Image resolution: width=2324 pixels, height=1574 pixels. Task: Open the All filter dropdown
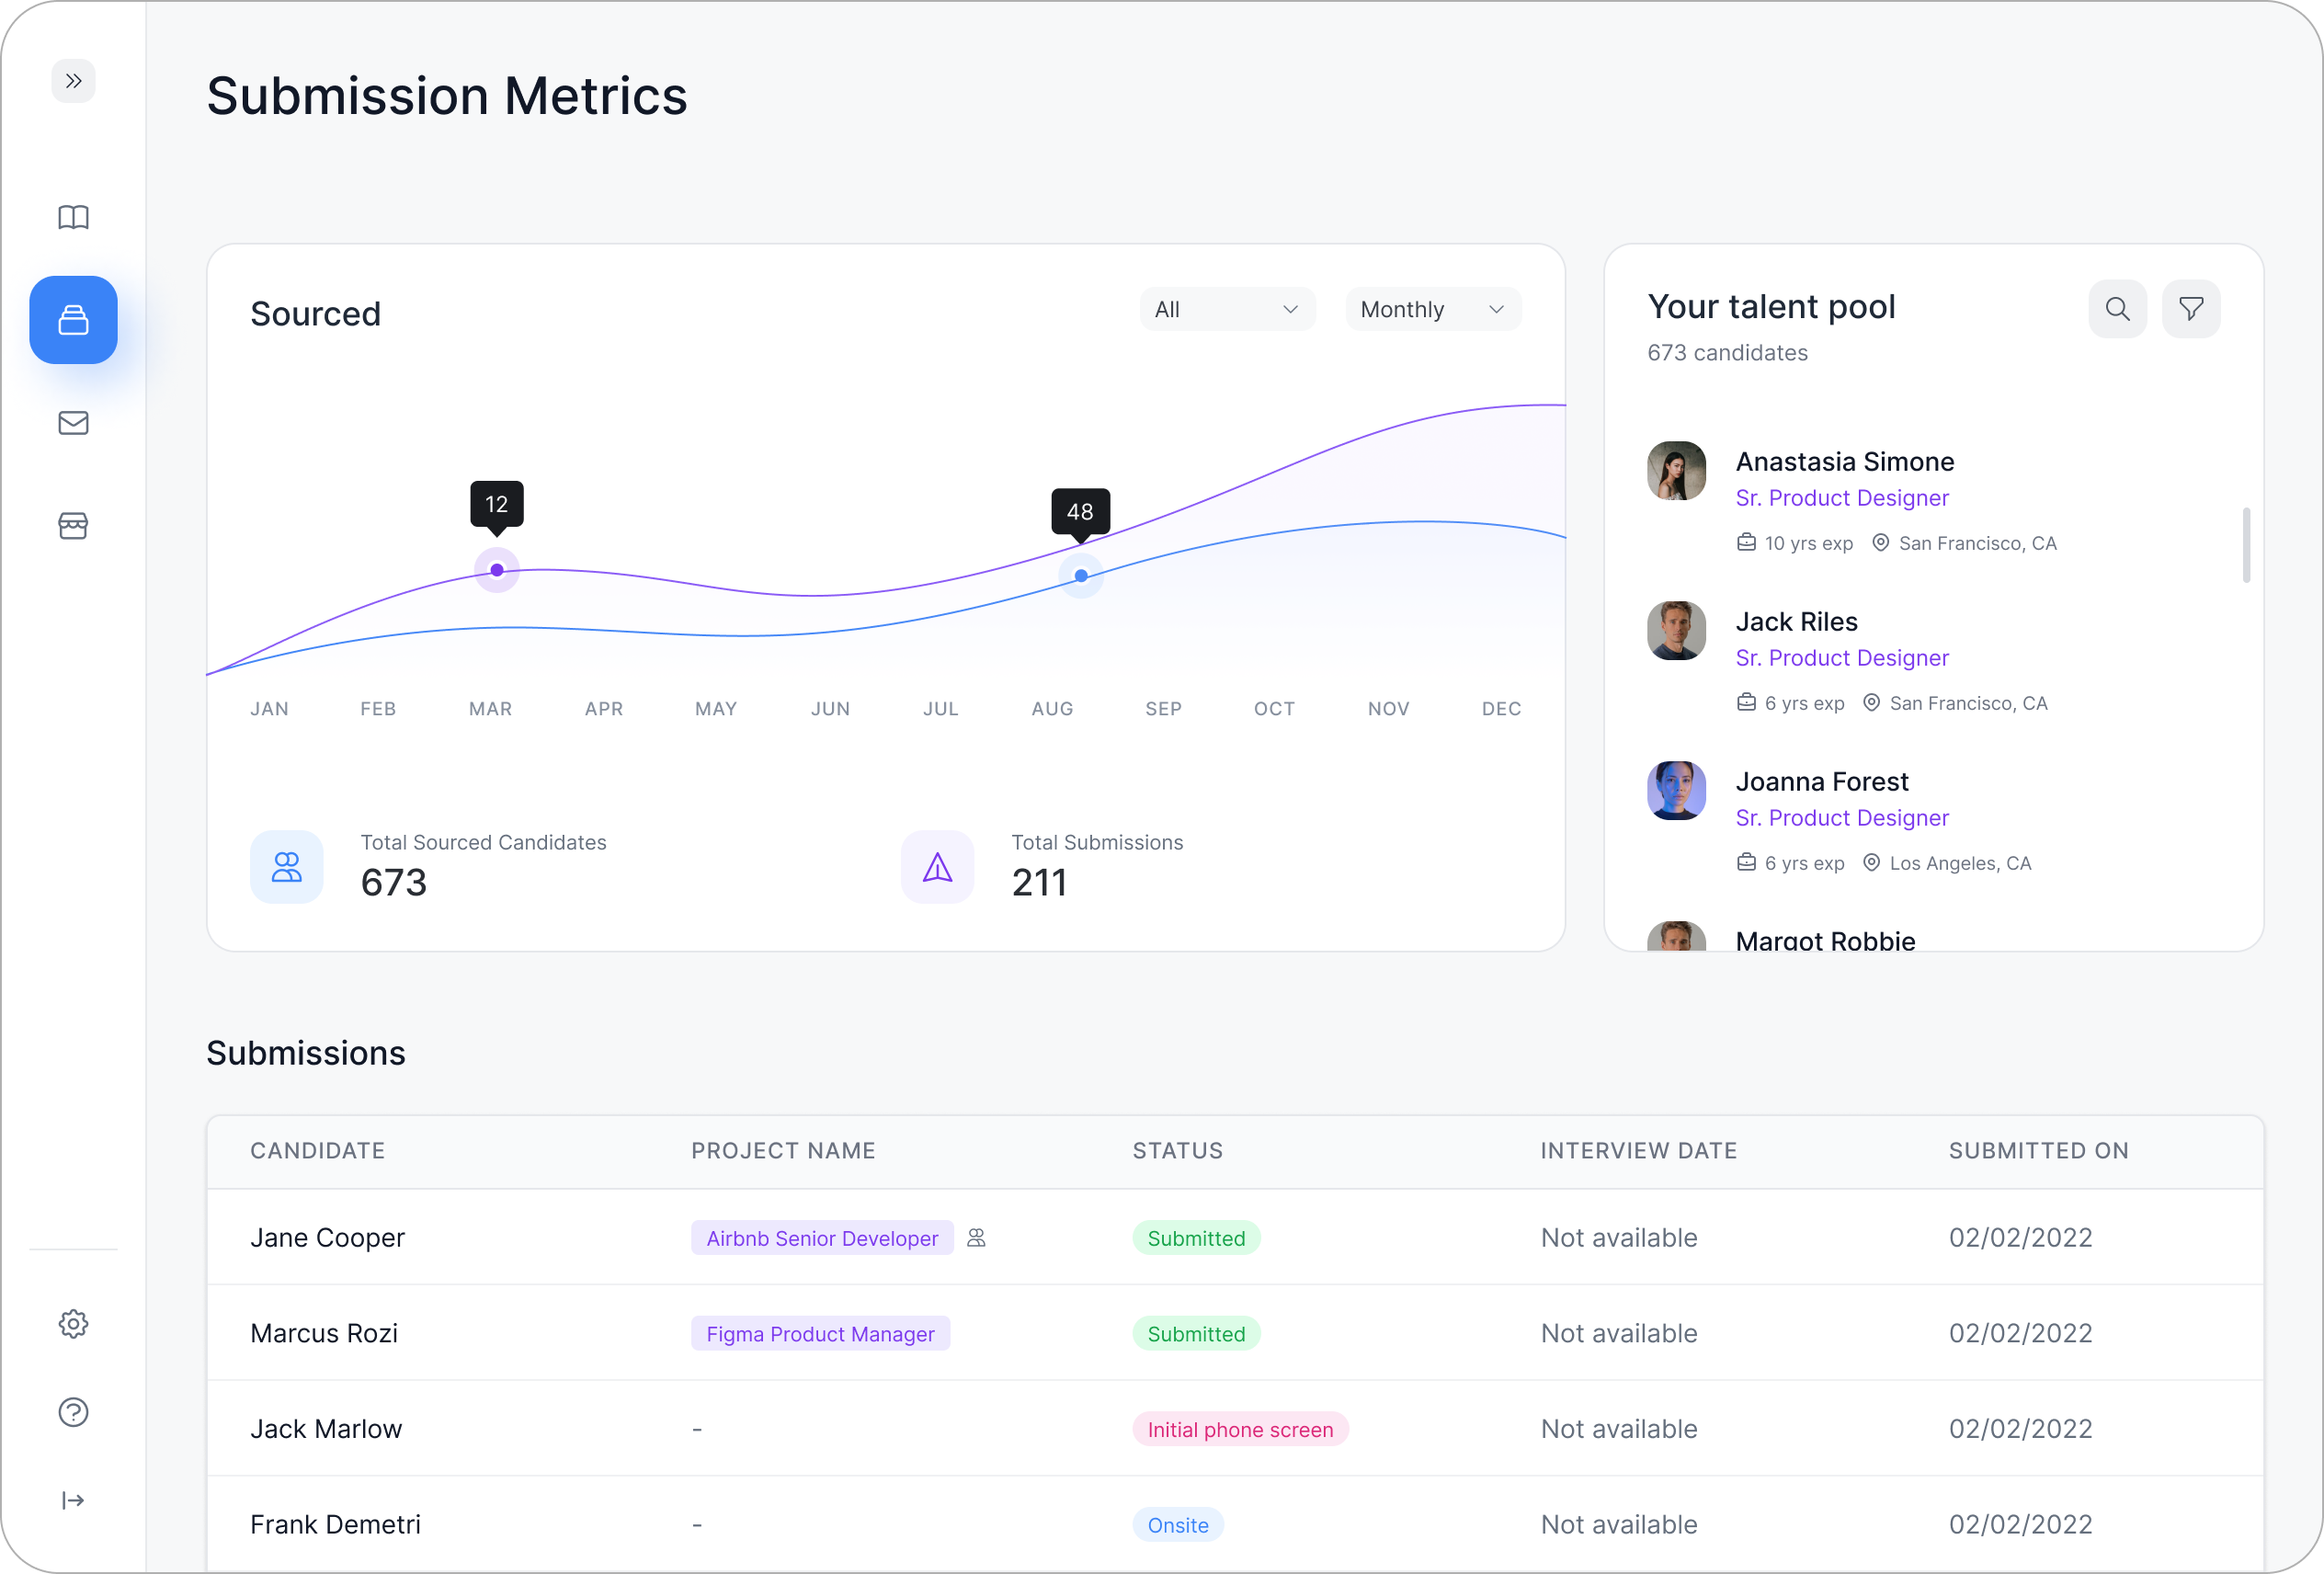[1226, 309]
